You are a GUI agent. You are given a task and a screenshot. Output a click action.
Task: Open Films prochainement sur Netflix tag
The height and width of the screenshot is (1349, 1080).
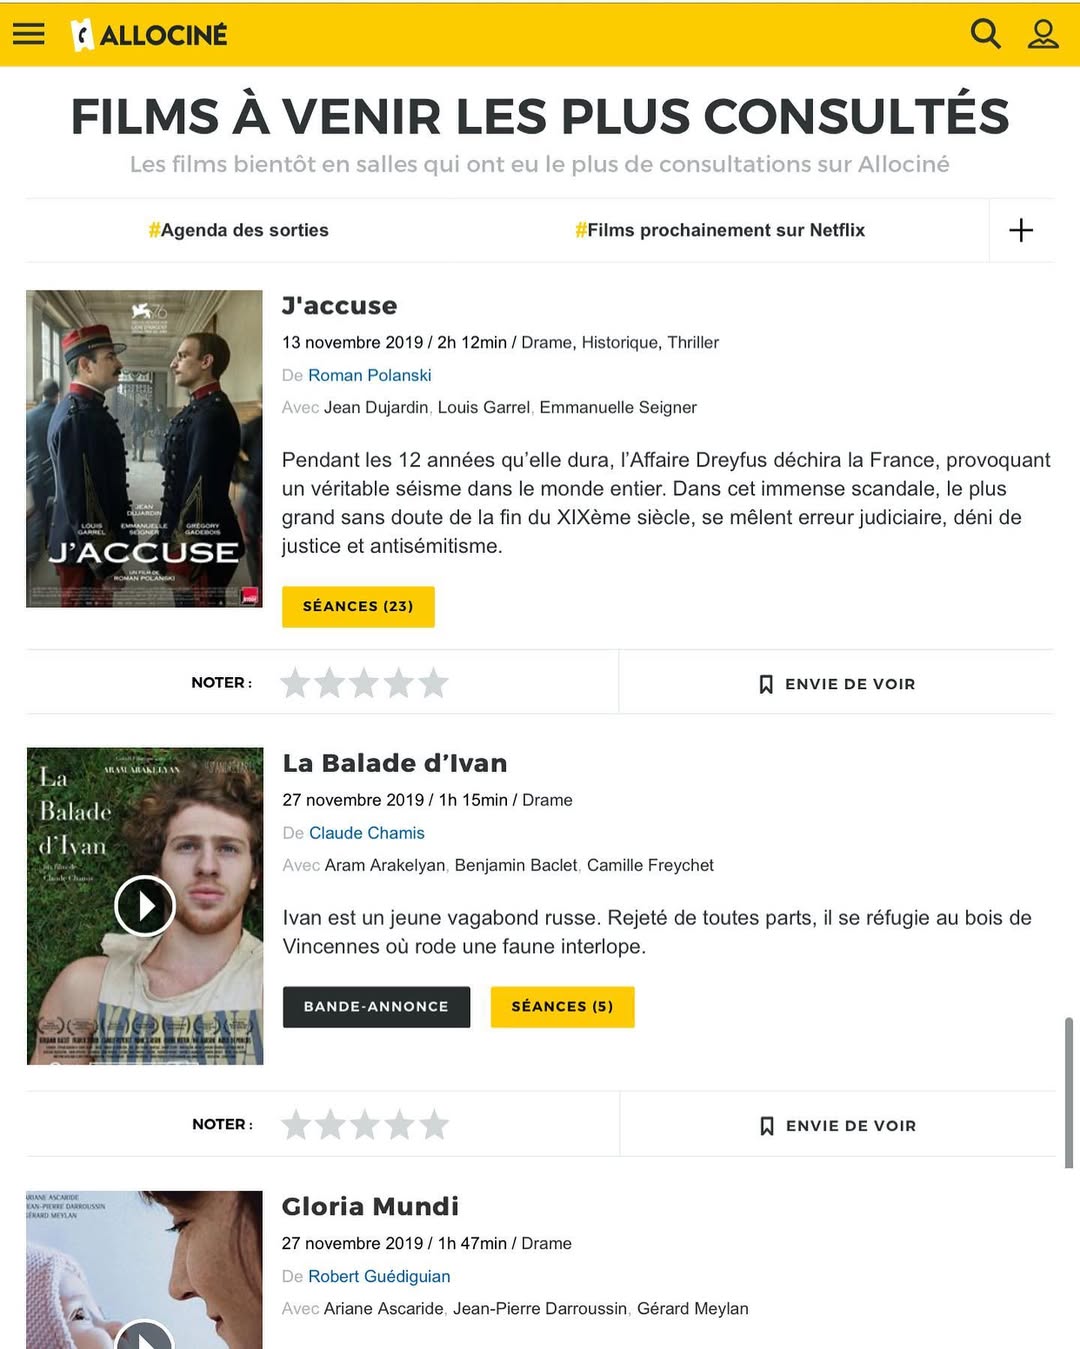click(x=720, y=230)
